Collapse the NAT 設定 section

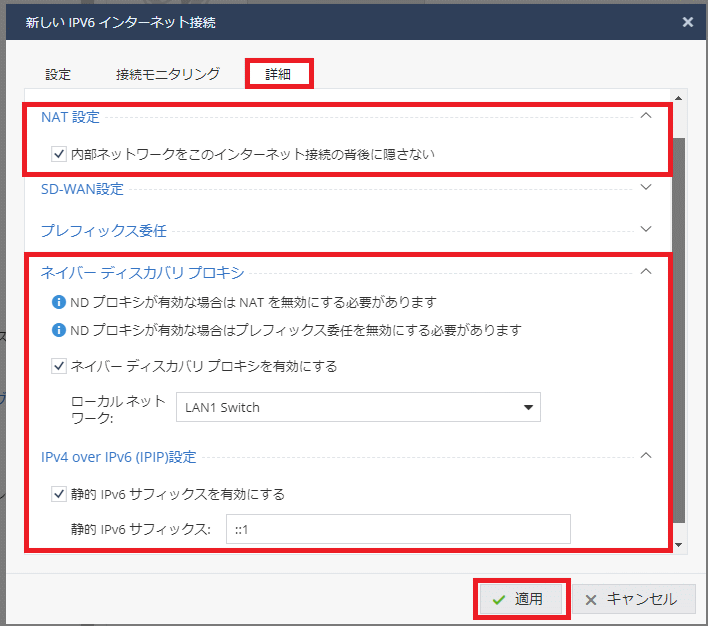(x=645, y=117)
